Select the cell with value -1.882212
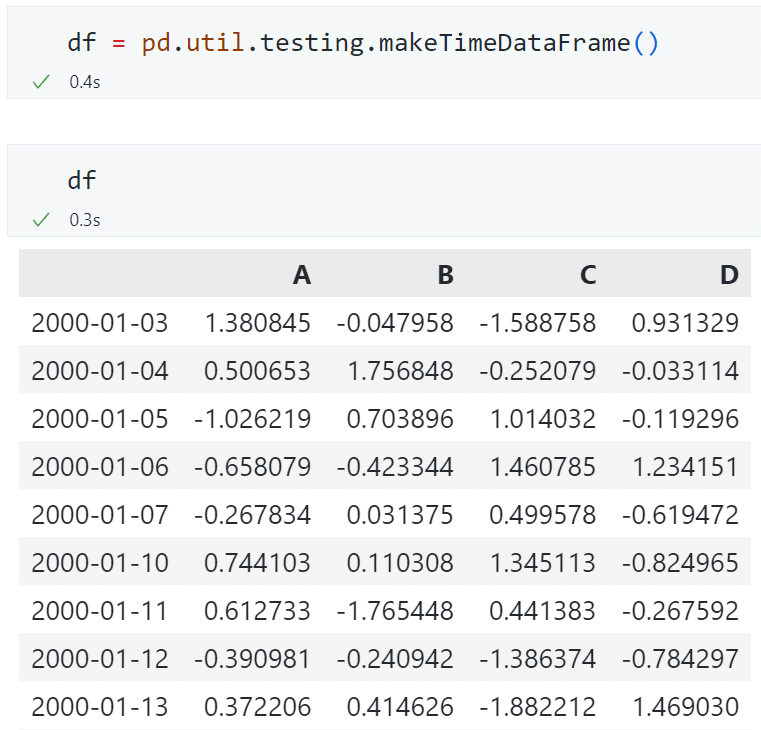Viewport: 761px width, 730px height. [538, 707]
